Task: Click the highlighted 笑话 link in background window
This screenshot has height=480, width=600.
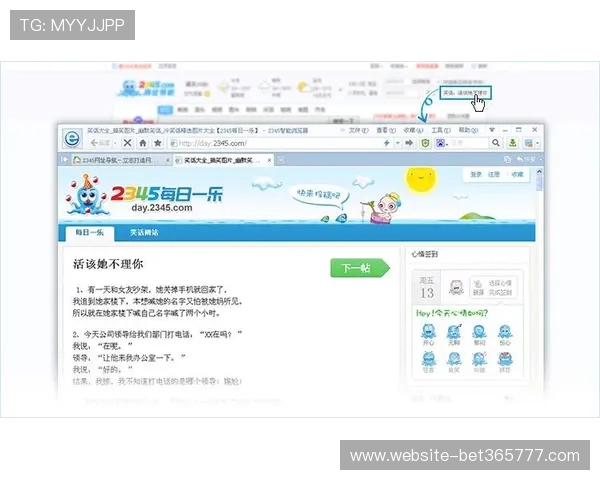Action: tap(465, 93)
